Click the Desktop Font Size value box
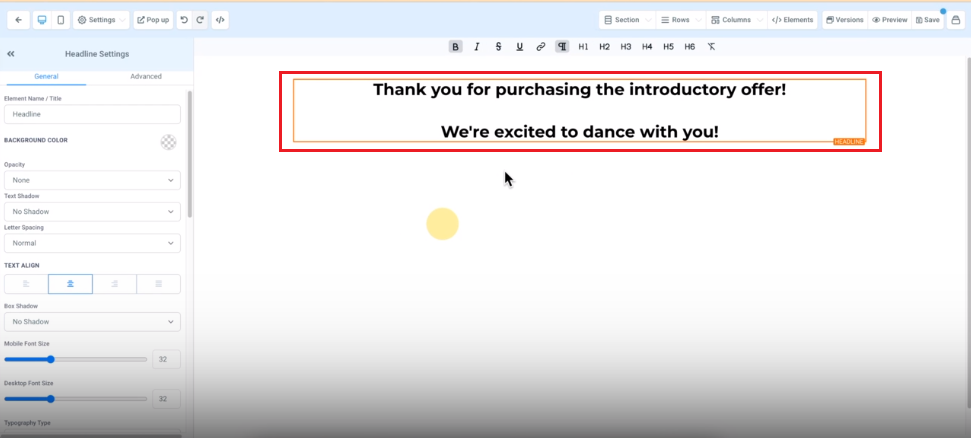This screenshot has width=971, height=438. coord(167,399)
